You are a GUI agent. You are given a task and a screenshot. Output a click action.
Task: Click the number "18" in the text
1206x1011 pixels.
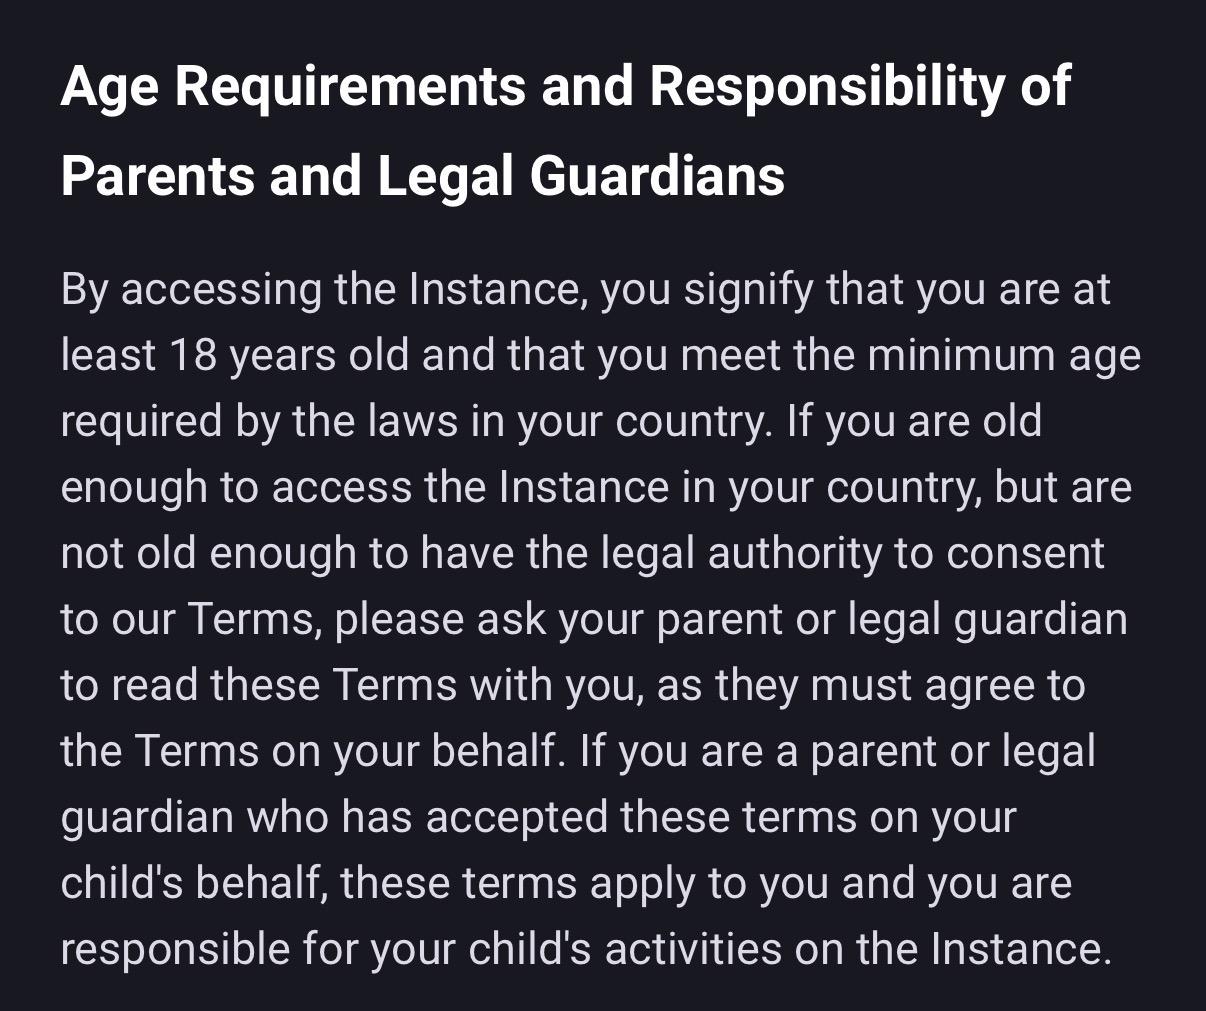[x=193, y=356]
